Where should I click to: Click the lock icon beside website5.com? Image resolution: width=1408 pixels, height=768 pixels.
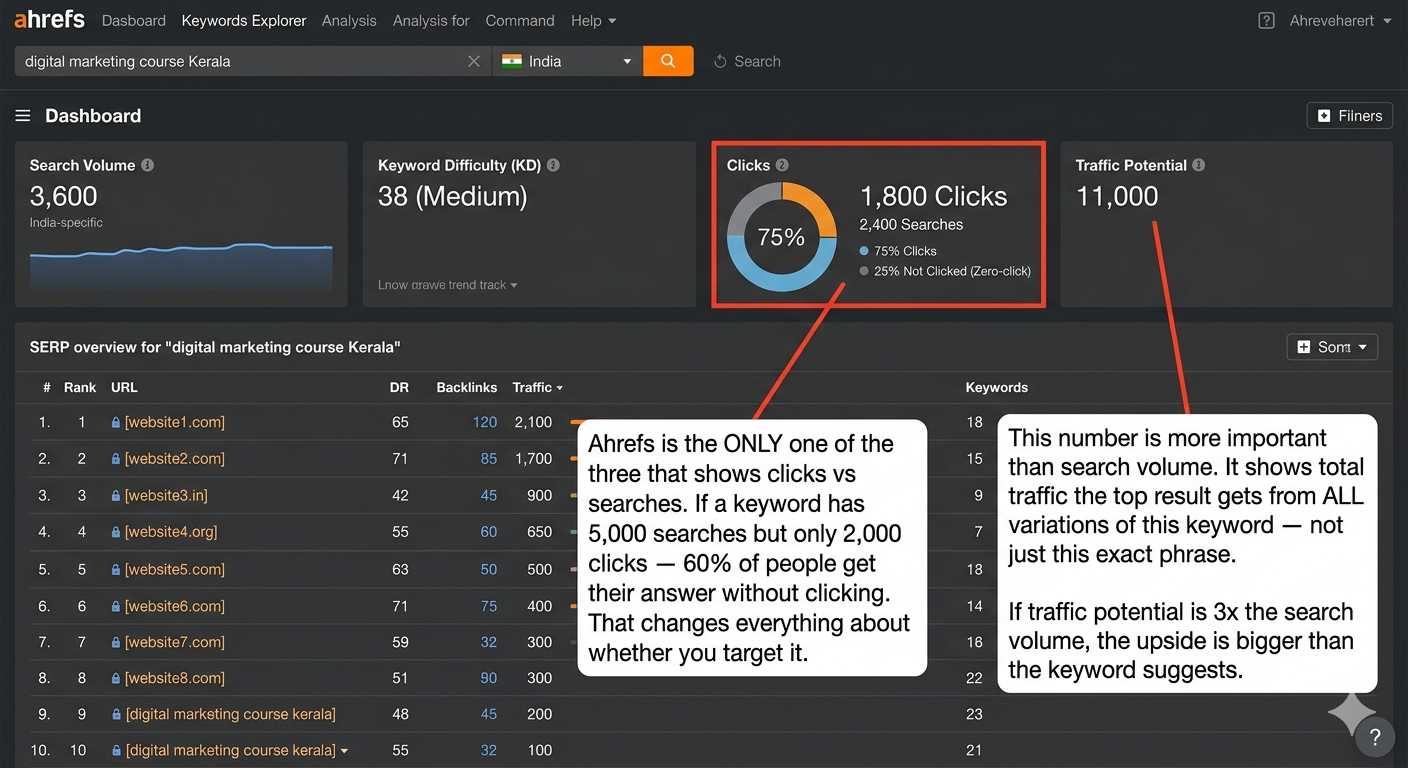116,570
